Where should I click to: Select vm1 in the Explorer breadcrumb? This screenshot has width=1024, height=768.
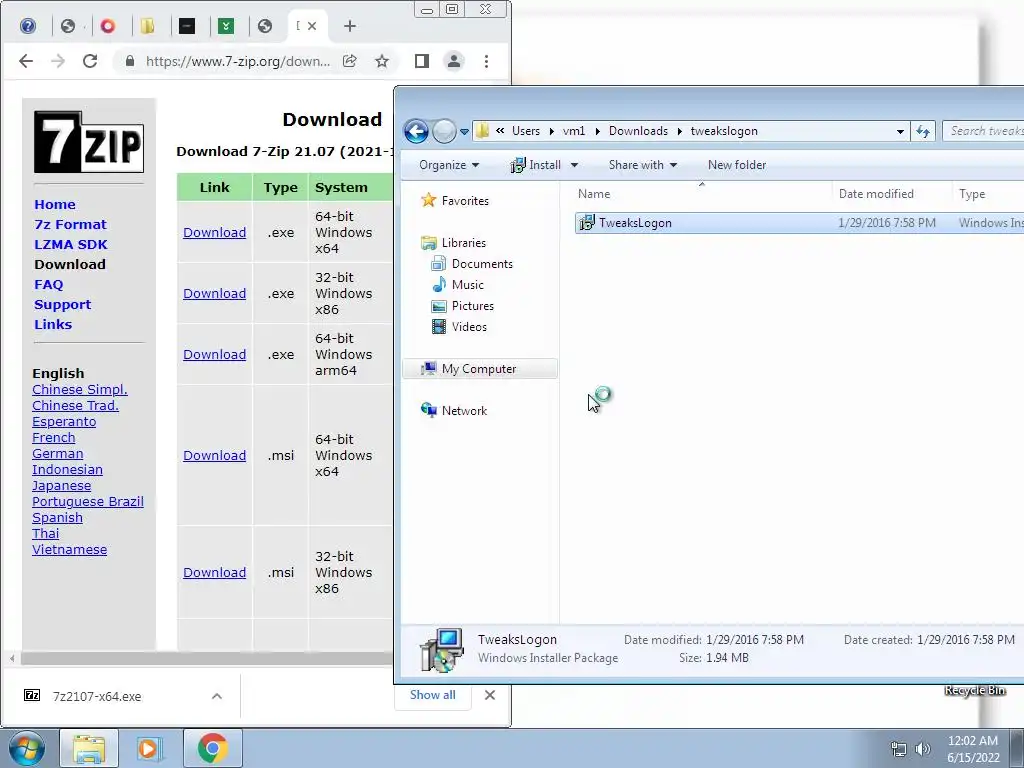[574, 131]
